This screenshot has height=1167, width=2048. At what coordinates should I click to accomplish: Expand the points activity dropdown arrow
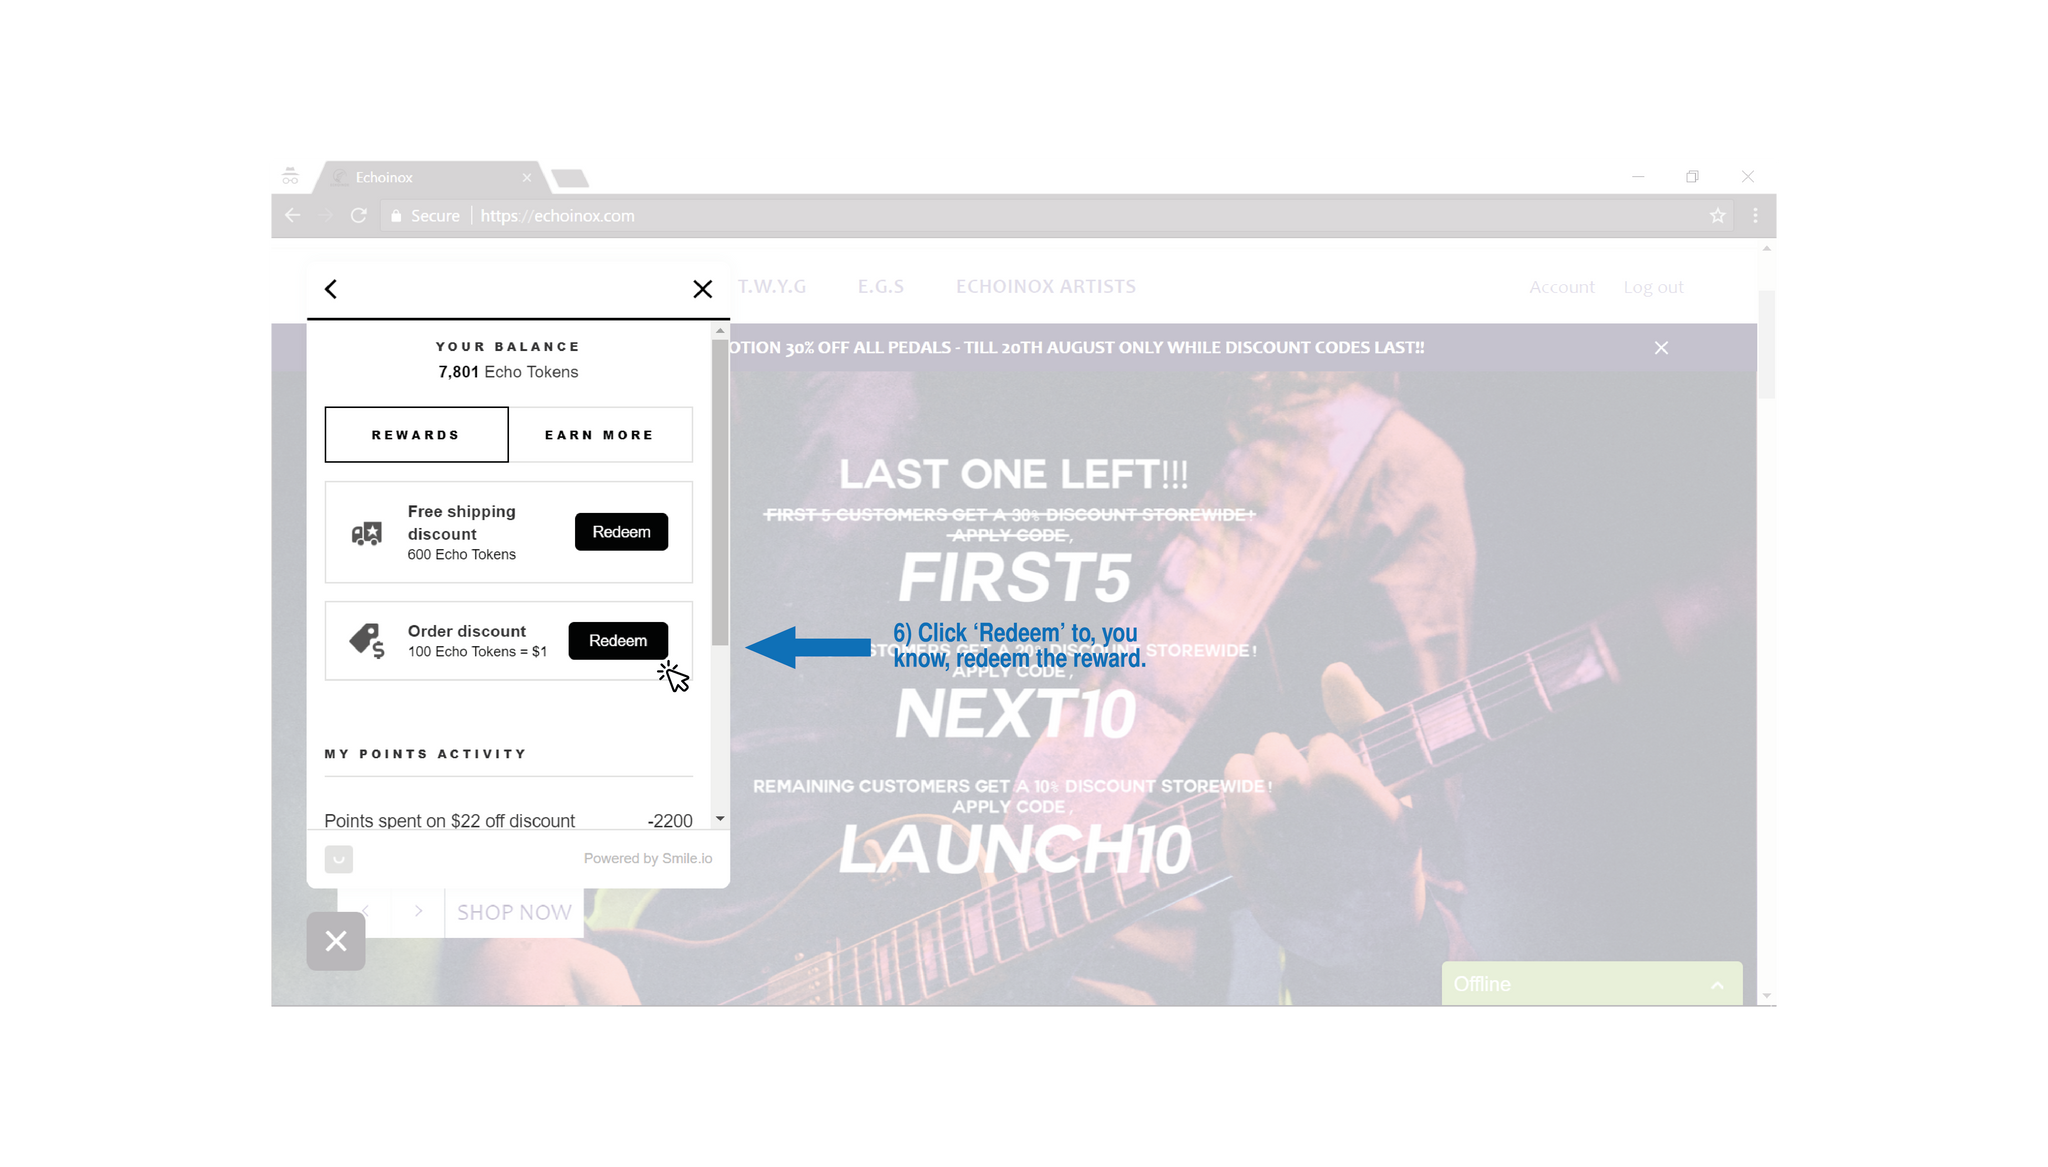tap(719, 818)
